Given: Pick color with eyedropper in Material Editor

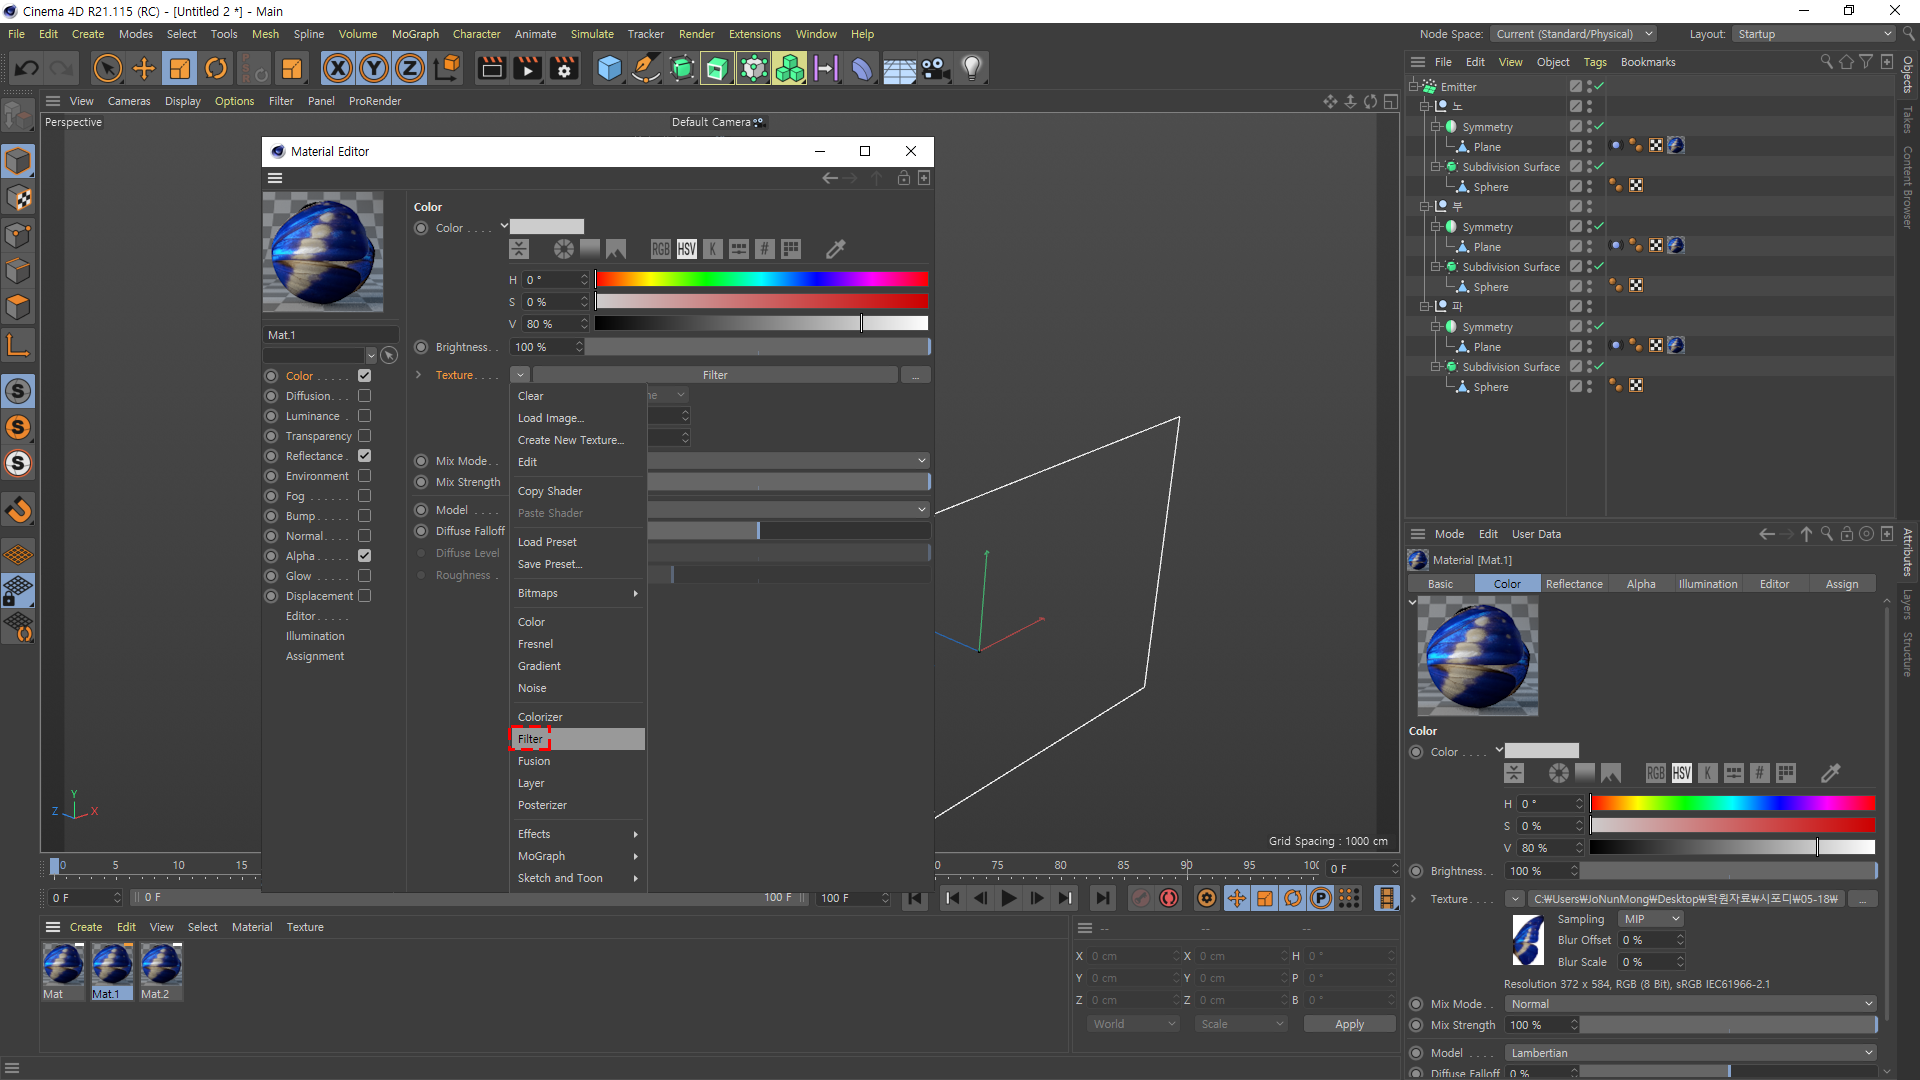Looking at the screenshot, I should click(x=836, y=249).
